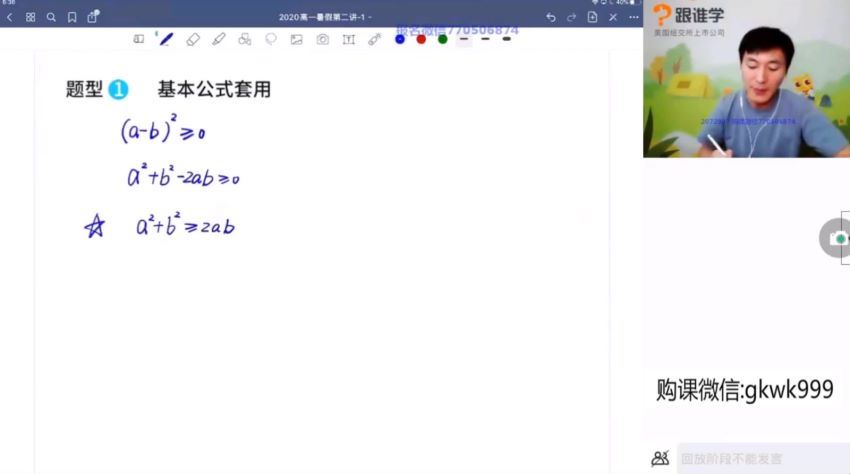Click the 题型 heading text
Image resolution: width=850 pixels, height=474 pixels.
click(84, 89)
